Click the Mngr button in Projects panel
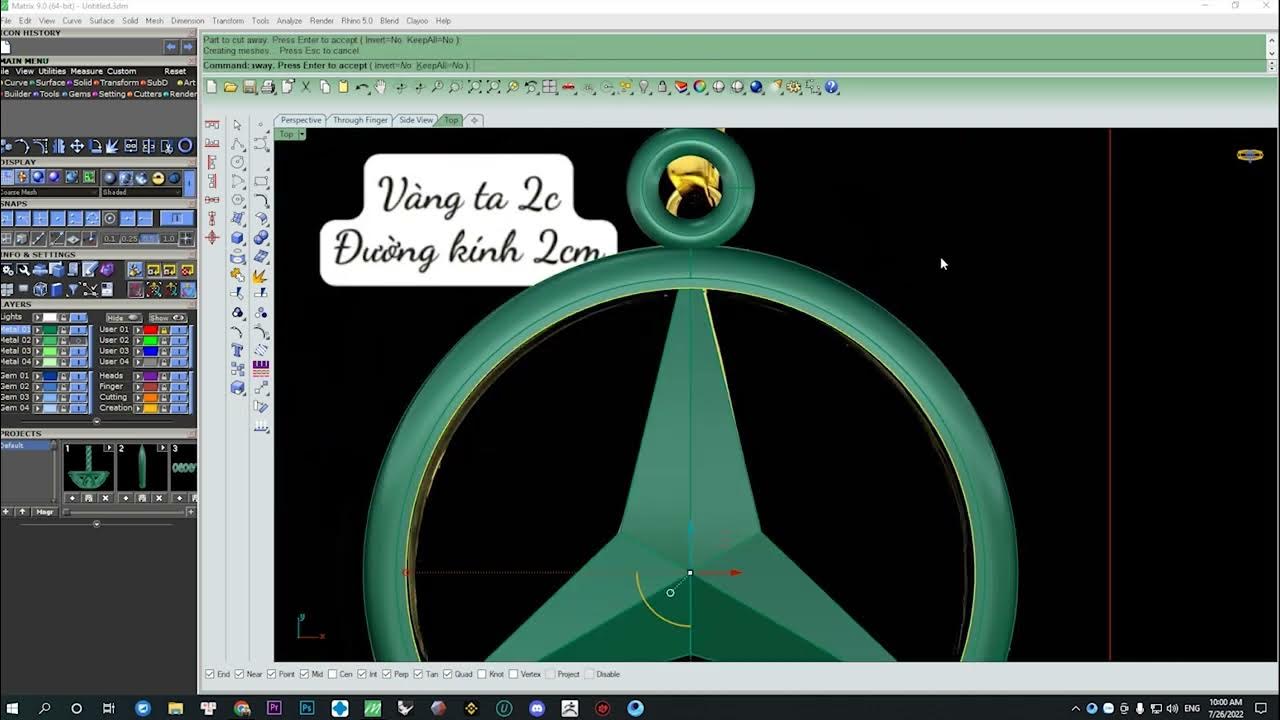This screenshot has width=1280, height=720. tap(45, 512)
